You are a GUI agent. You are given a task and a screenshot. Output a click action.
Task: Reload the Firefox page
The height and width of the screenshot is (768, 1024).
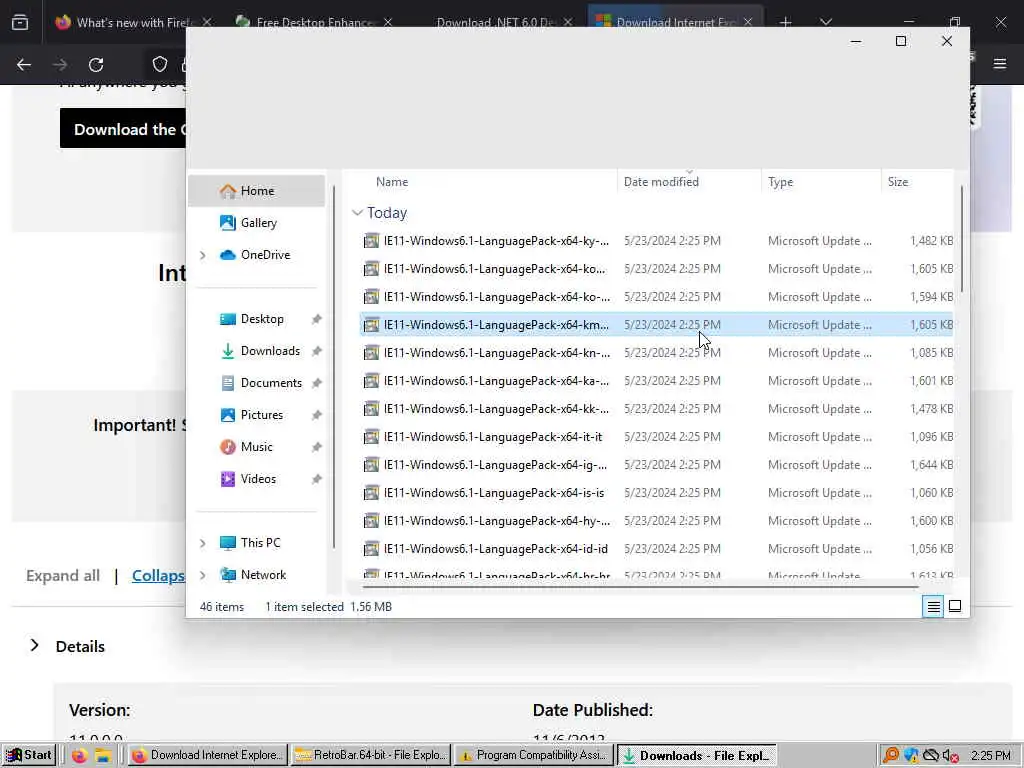click(96, 65)
